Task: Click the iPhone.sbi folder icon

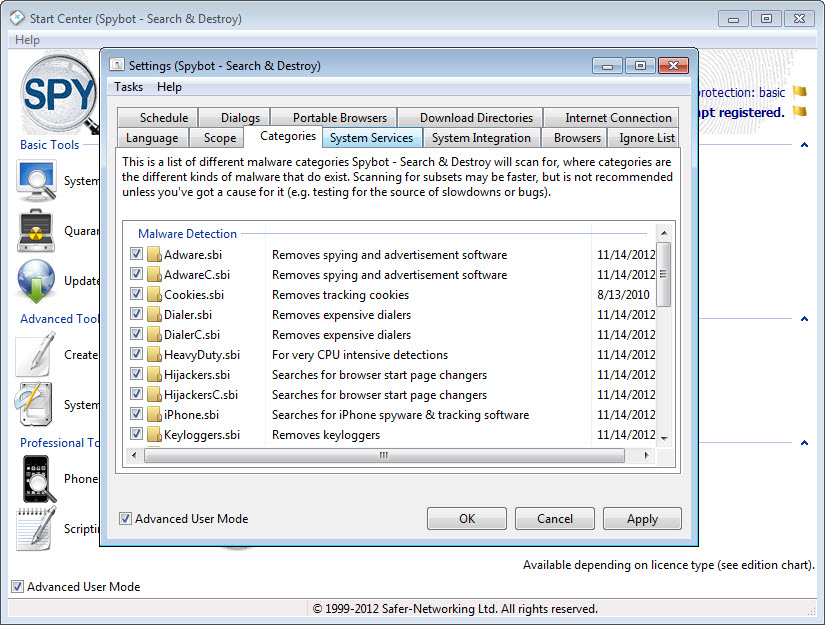Action: point(154,415)
